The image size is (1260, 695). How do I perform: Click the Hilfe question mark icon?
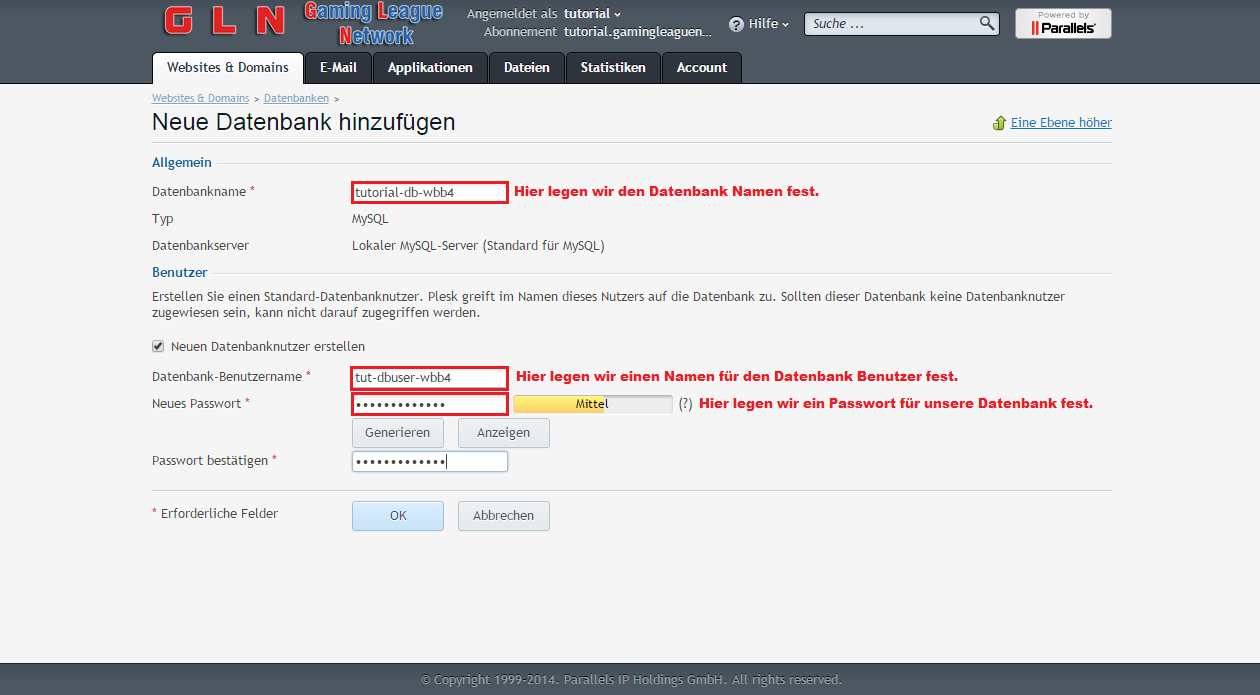click(736, 24)
